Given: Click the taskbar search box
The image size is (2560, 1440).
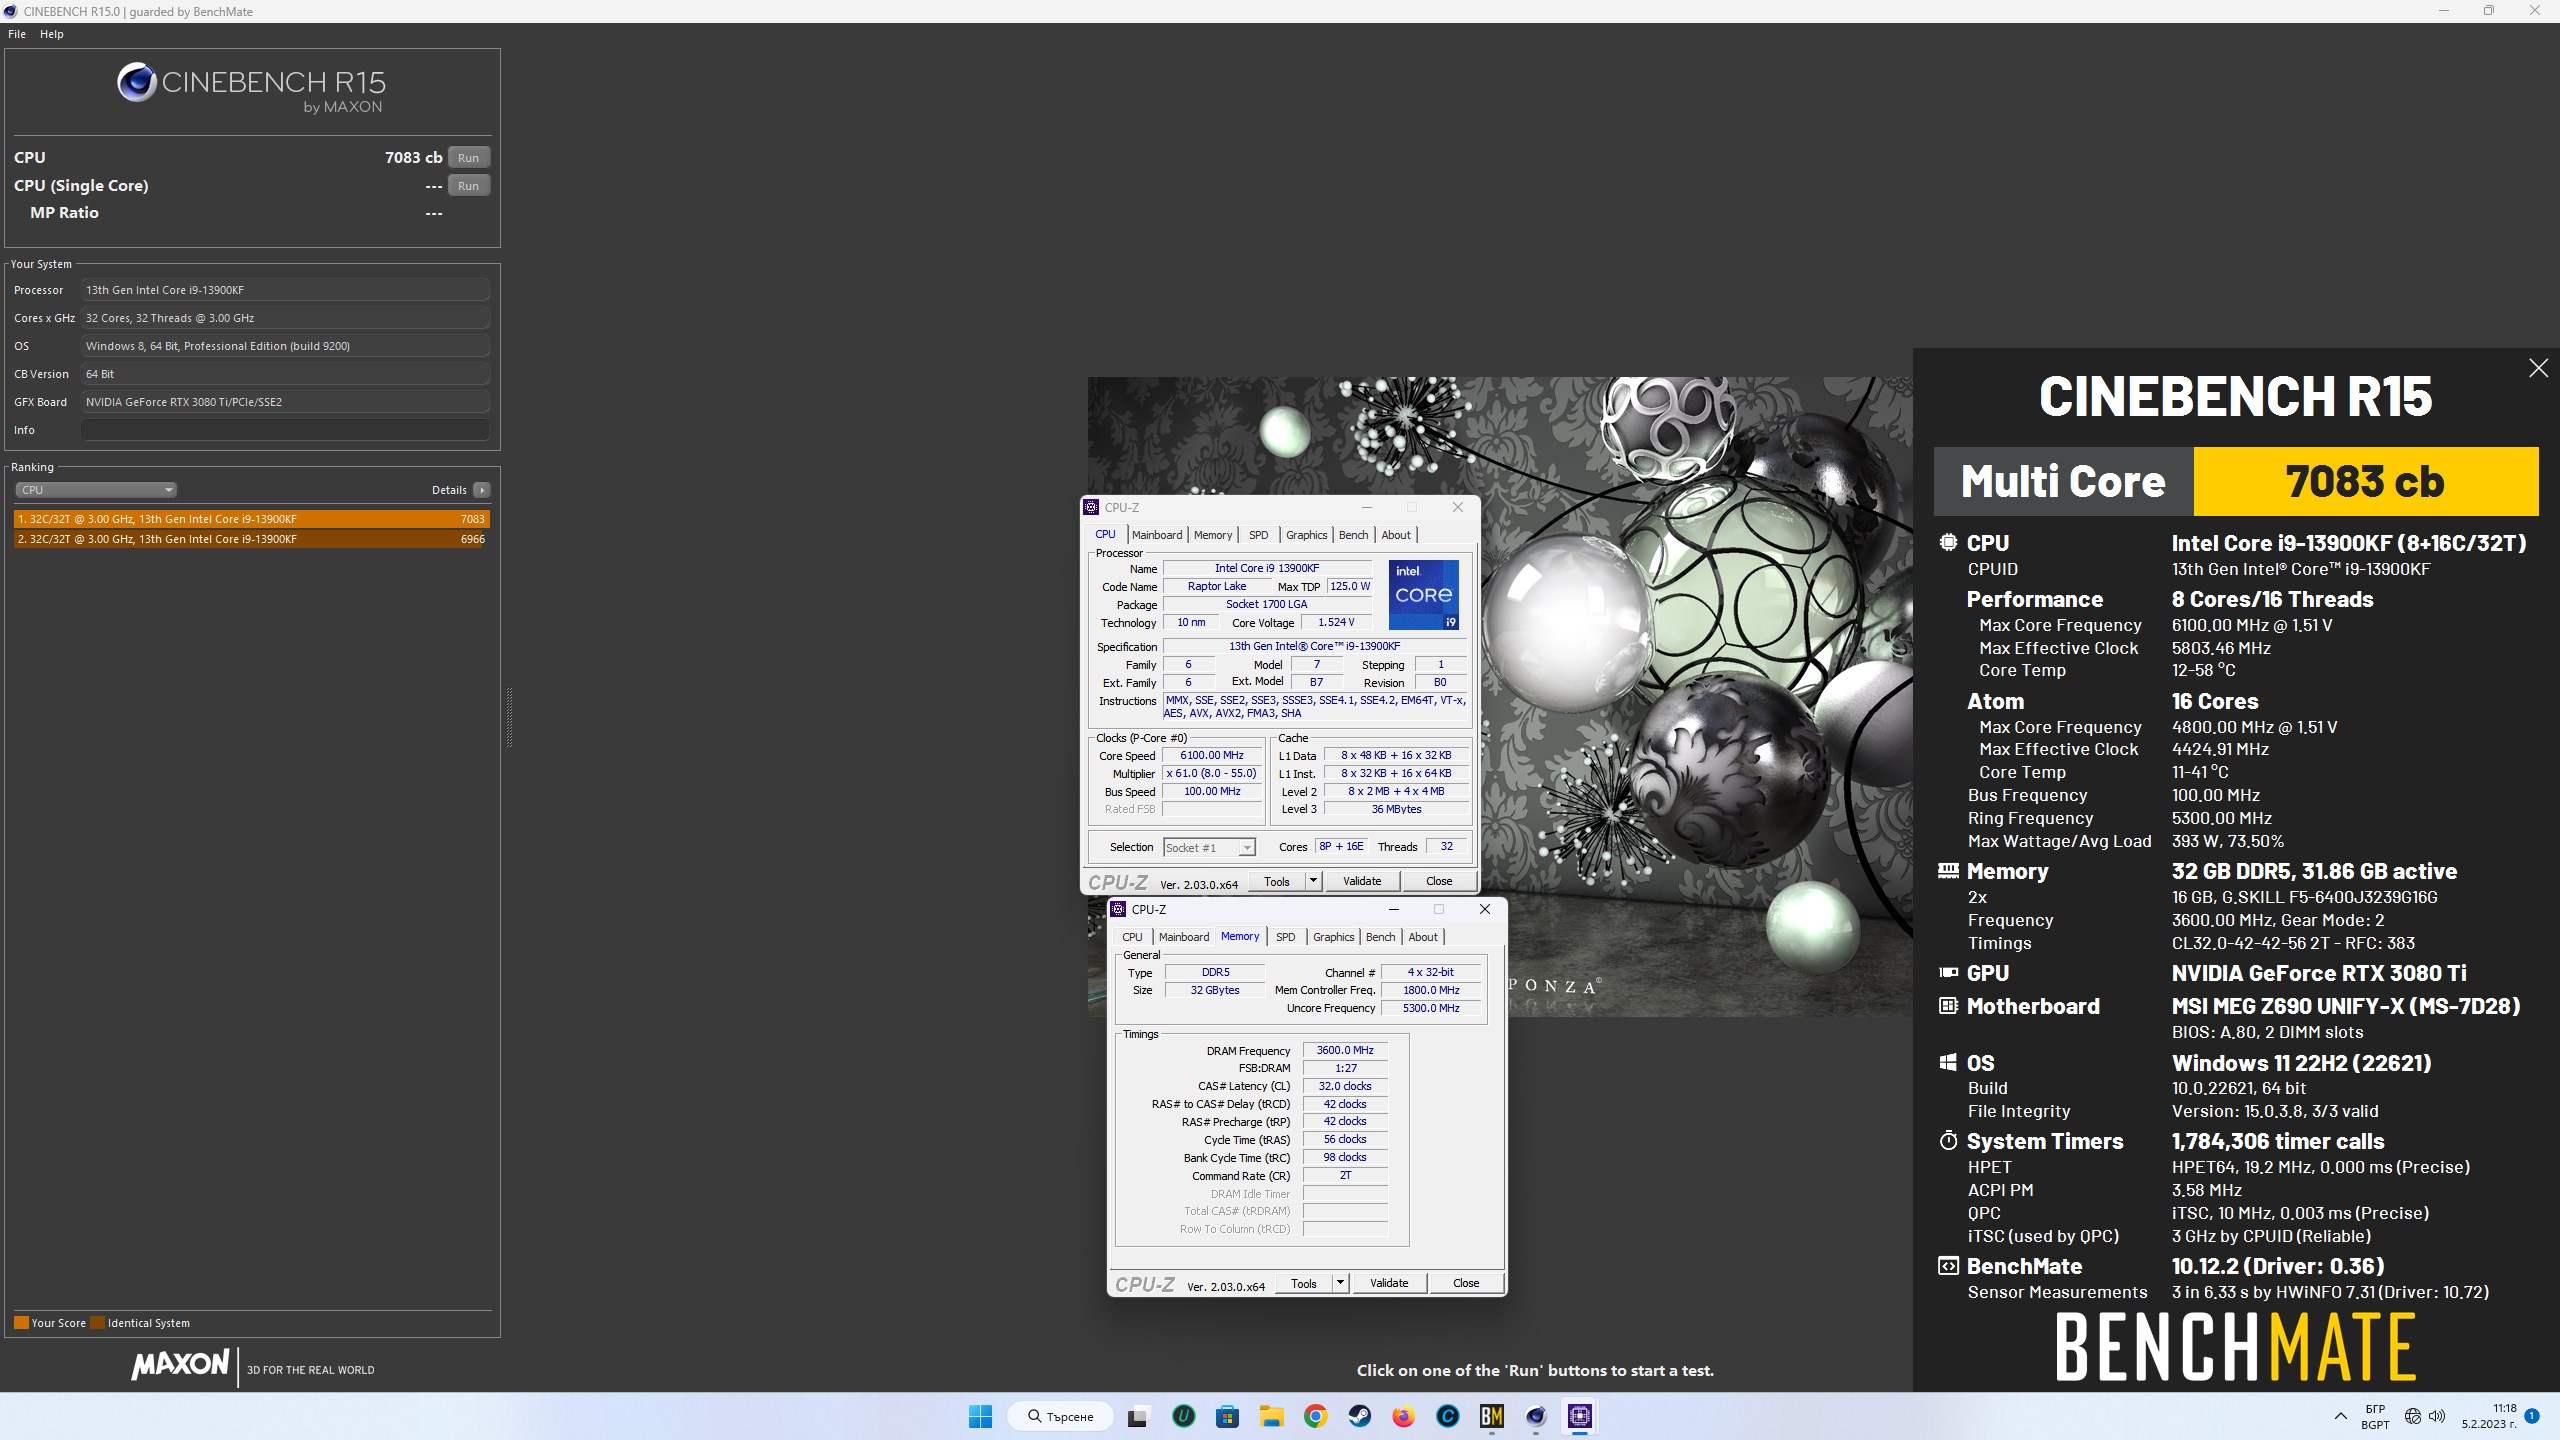Looking at the screenshot, I should 1061,1416.
